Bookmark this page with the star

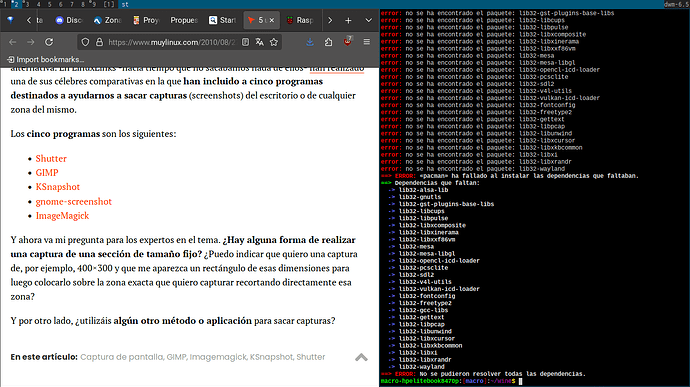pos(274,42)
